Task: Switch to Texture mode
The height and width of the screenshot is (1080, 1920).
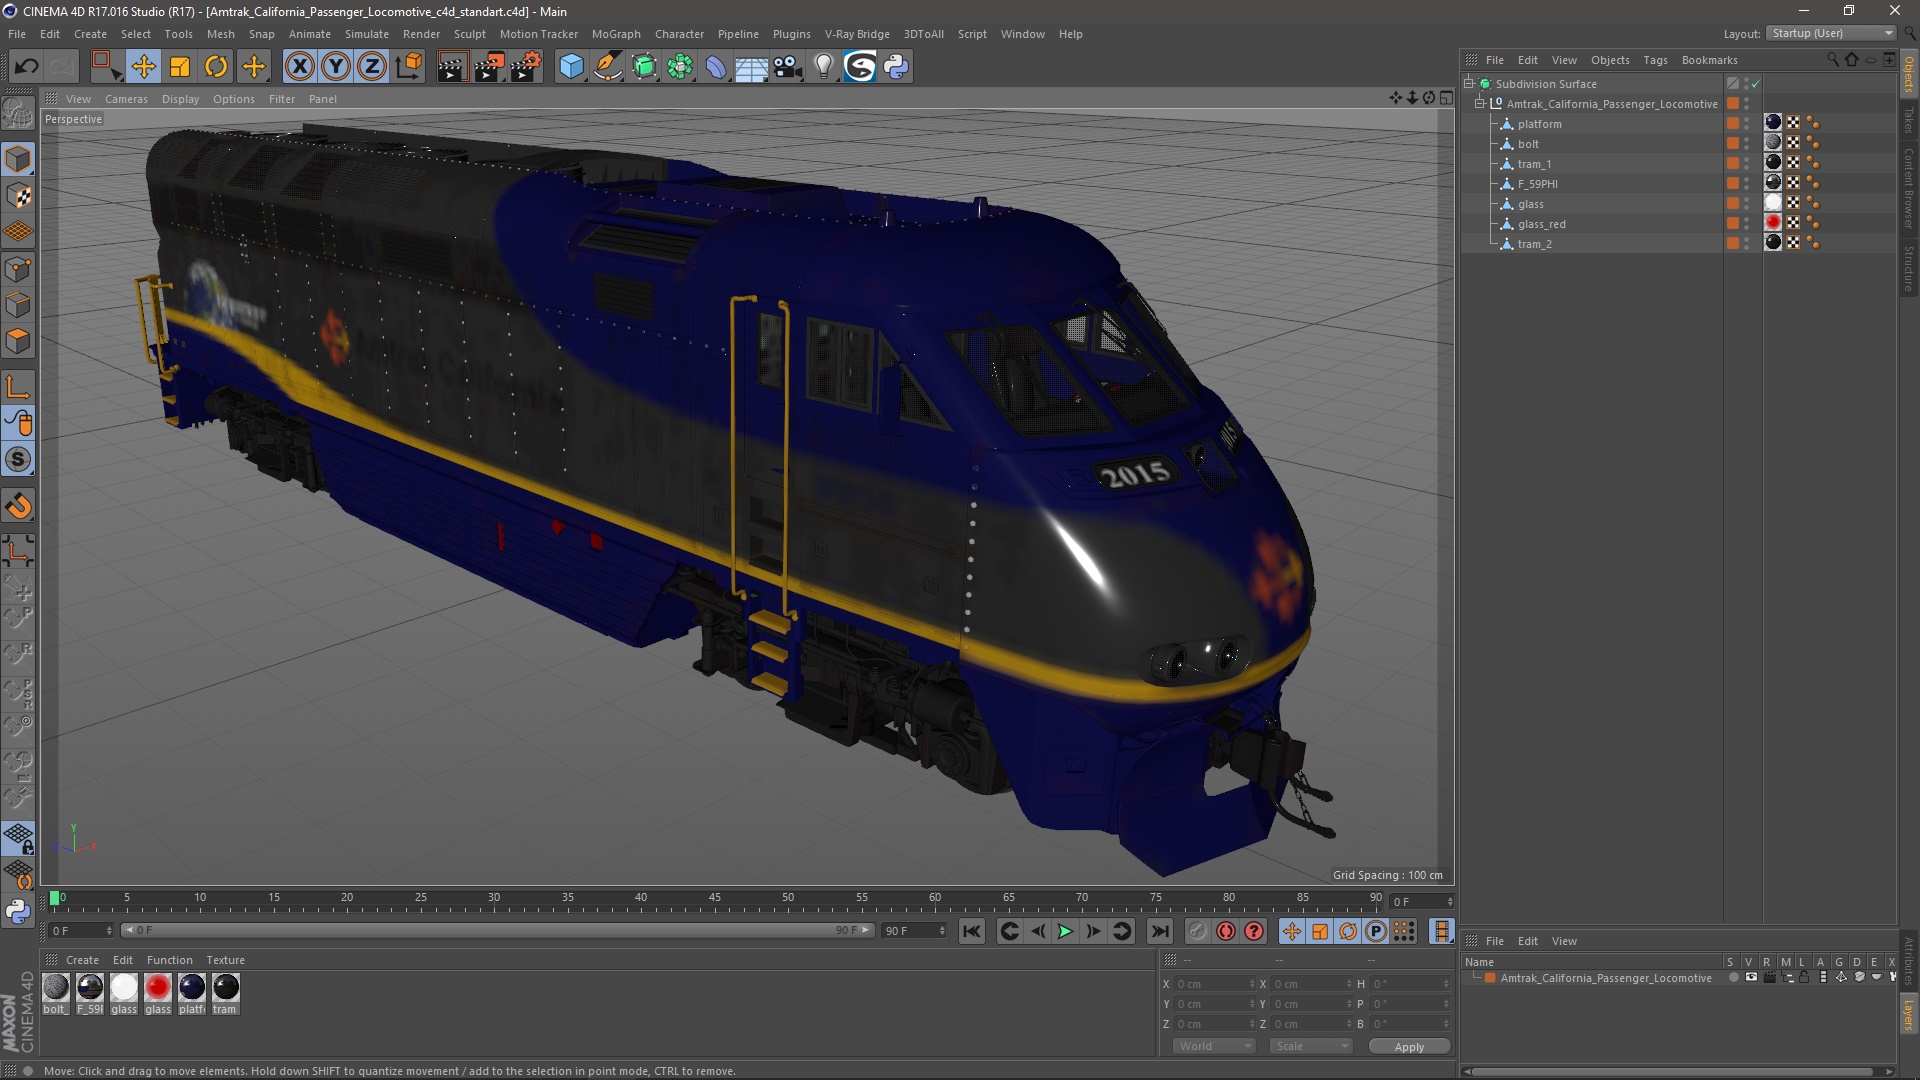Action: (18, 196)
